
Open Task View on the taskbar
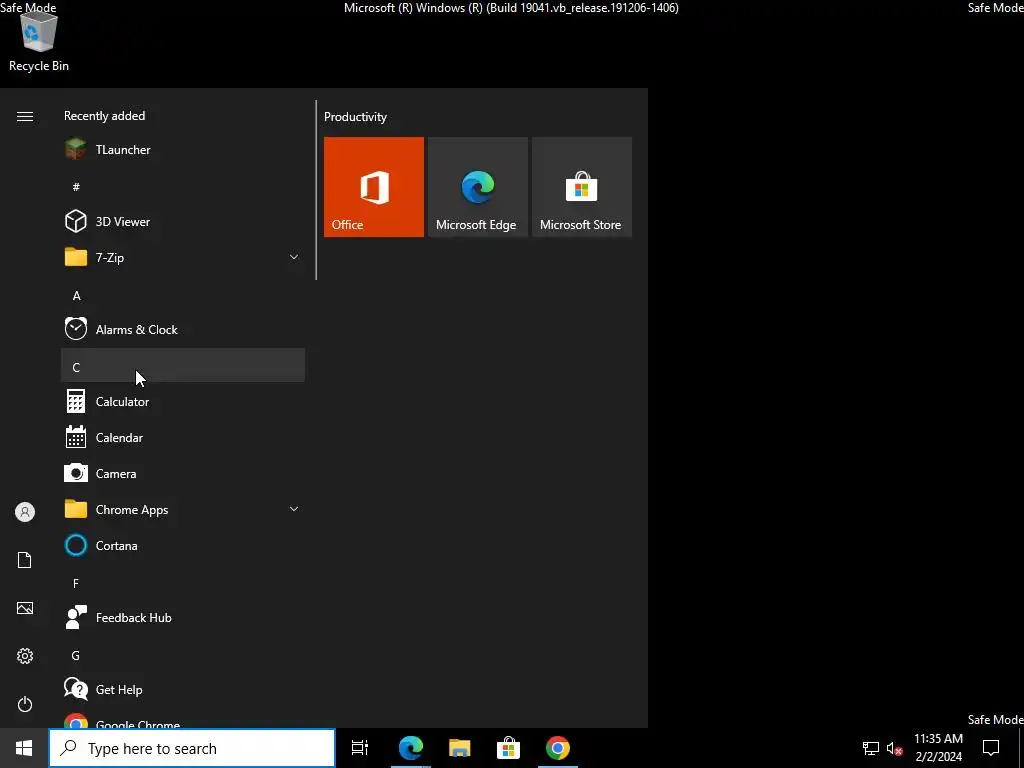coord(360,748)
